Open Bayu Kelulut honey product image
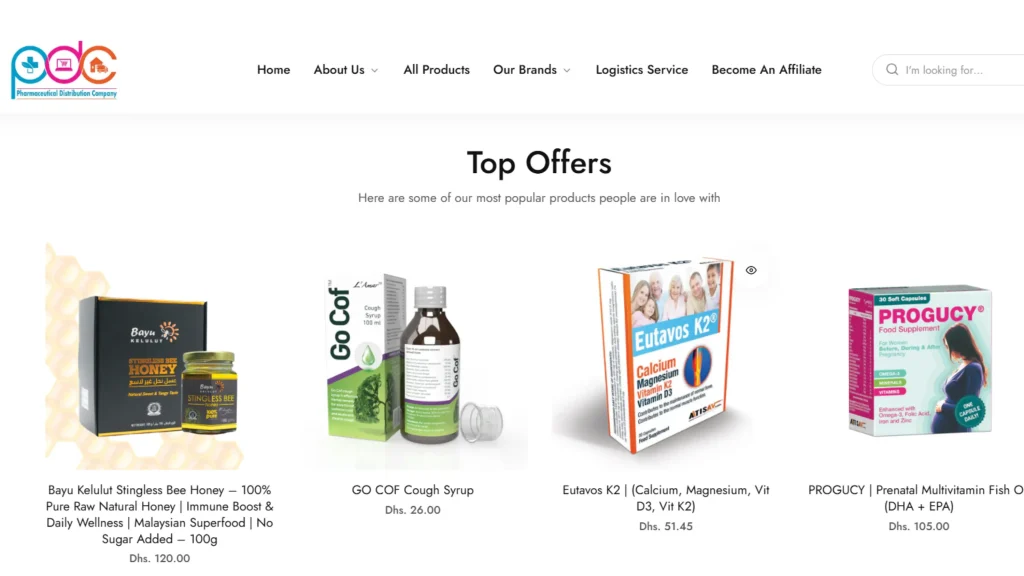Viewport: 1024px width, 576px height. pos(159,356)
